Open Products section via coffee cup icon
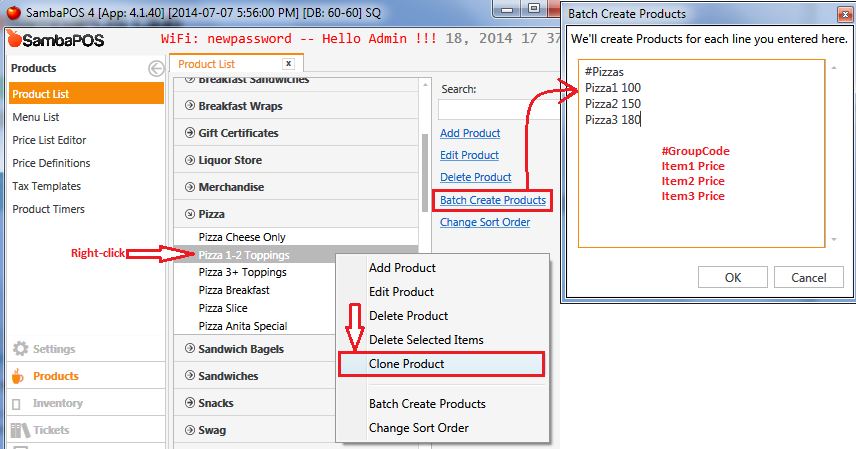The image size is (856, 449). 18,376
